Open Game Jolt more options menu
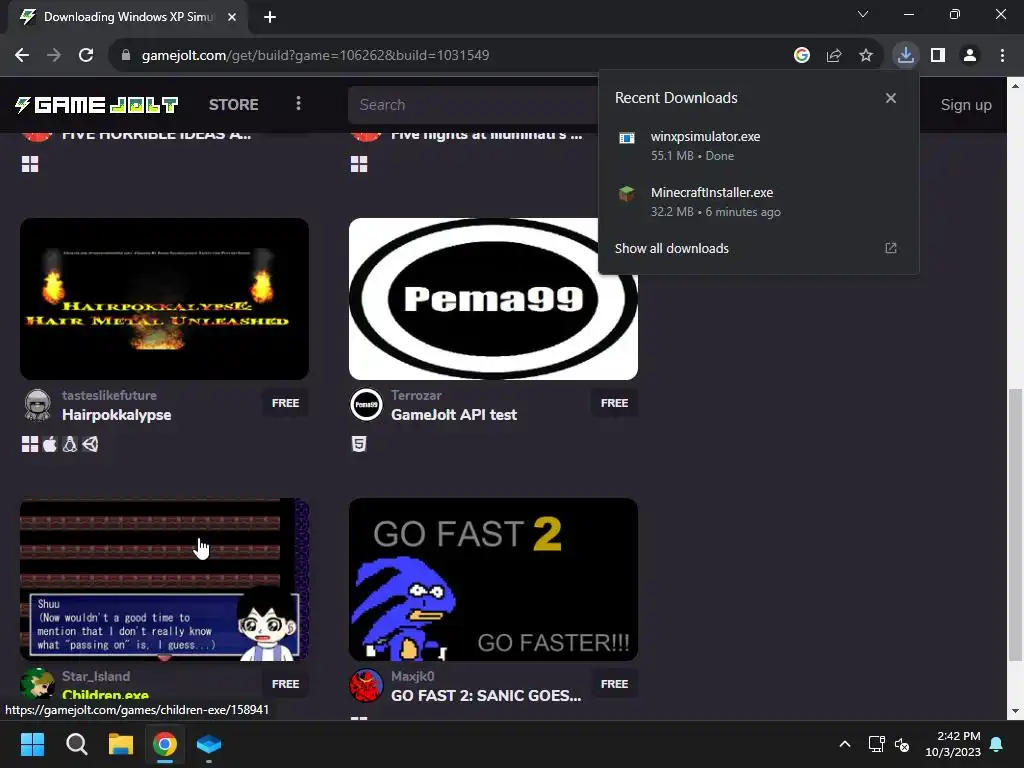Image resolution: width=1024 pixels, height=768 pixels. 298,104
